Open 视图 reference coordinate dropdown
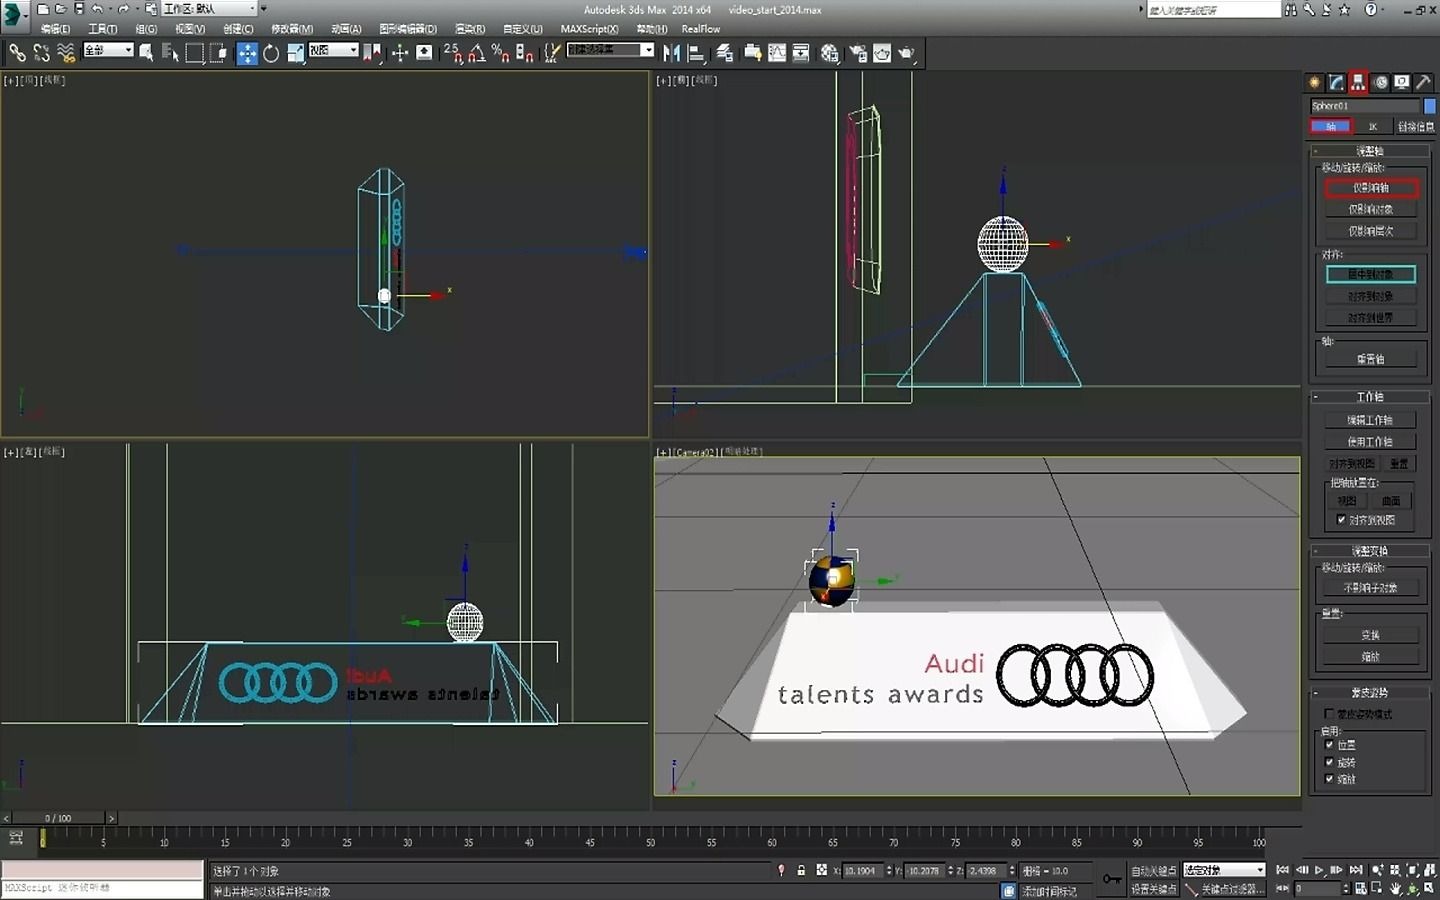Viewport: 1440px width, 900px height. (x=334, y=50)
